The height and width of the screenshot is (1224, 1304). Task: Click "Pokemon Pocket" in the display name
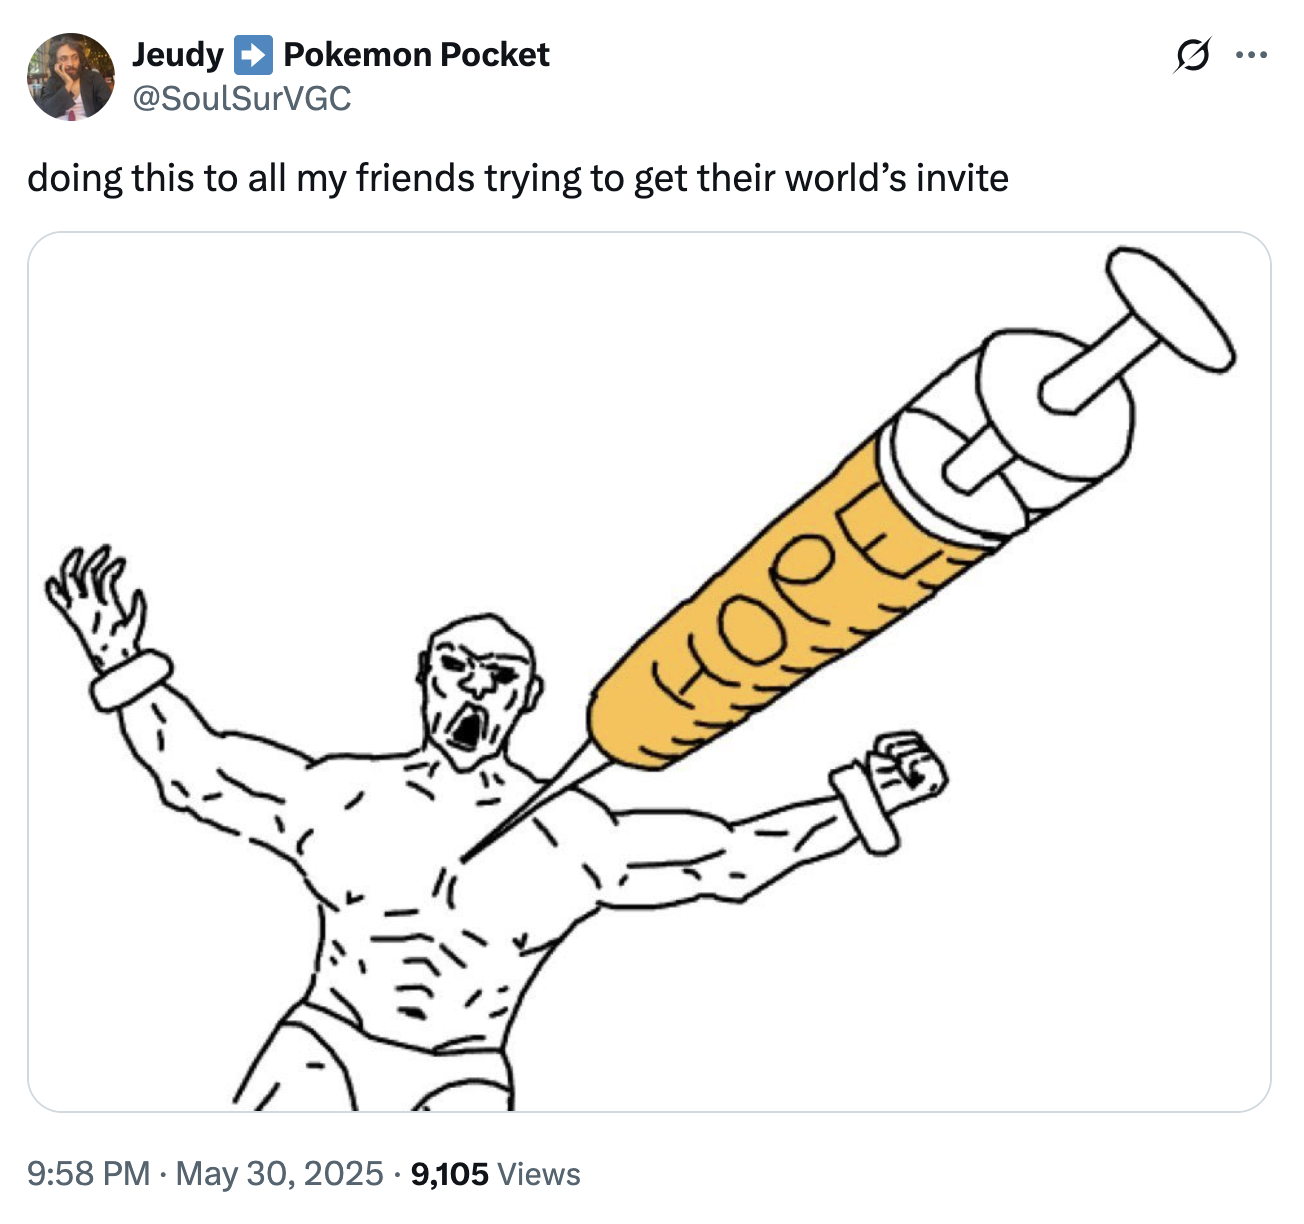click(416, 55)
